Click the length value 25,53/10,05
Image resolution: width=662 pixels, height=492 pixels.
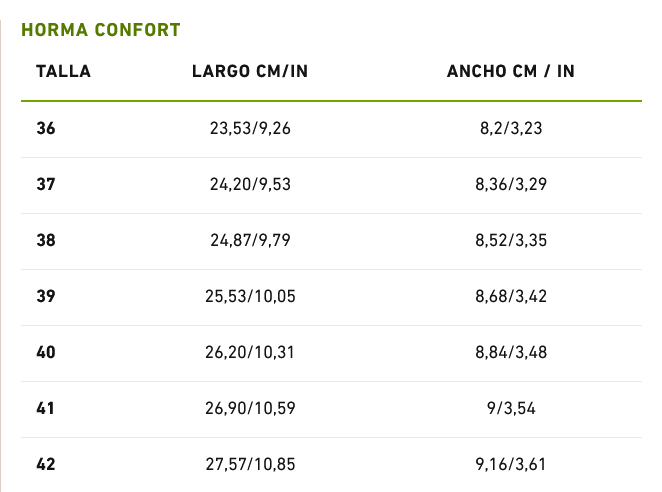pyautogui.click(x=250, y=296)
